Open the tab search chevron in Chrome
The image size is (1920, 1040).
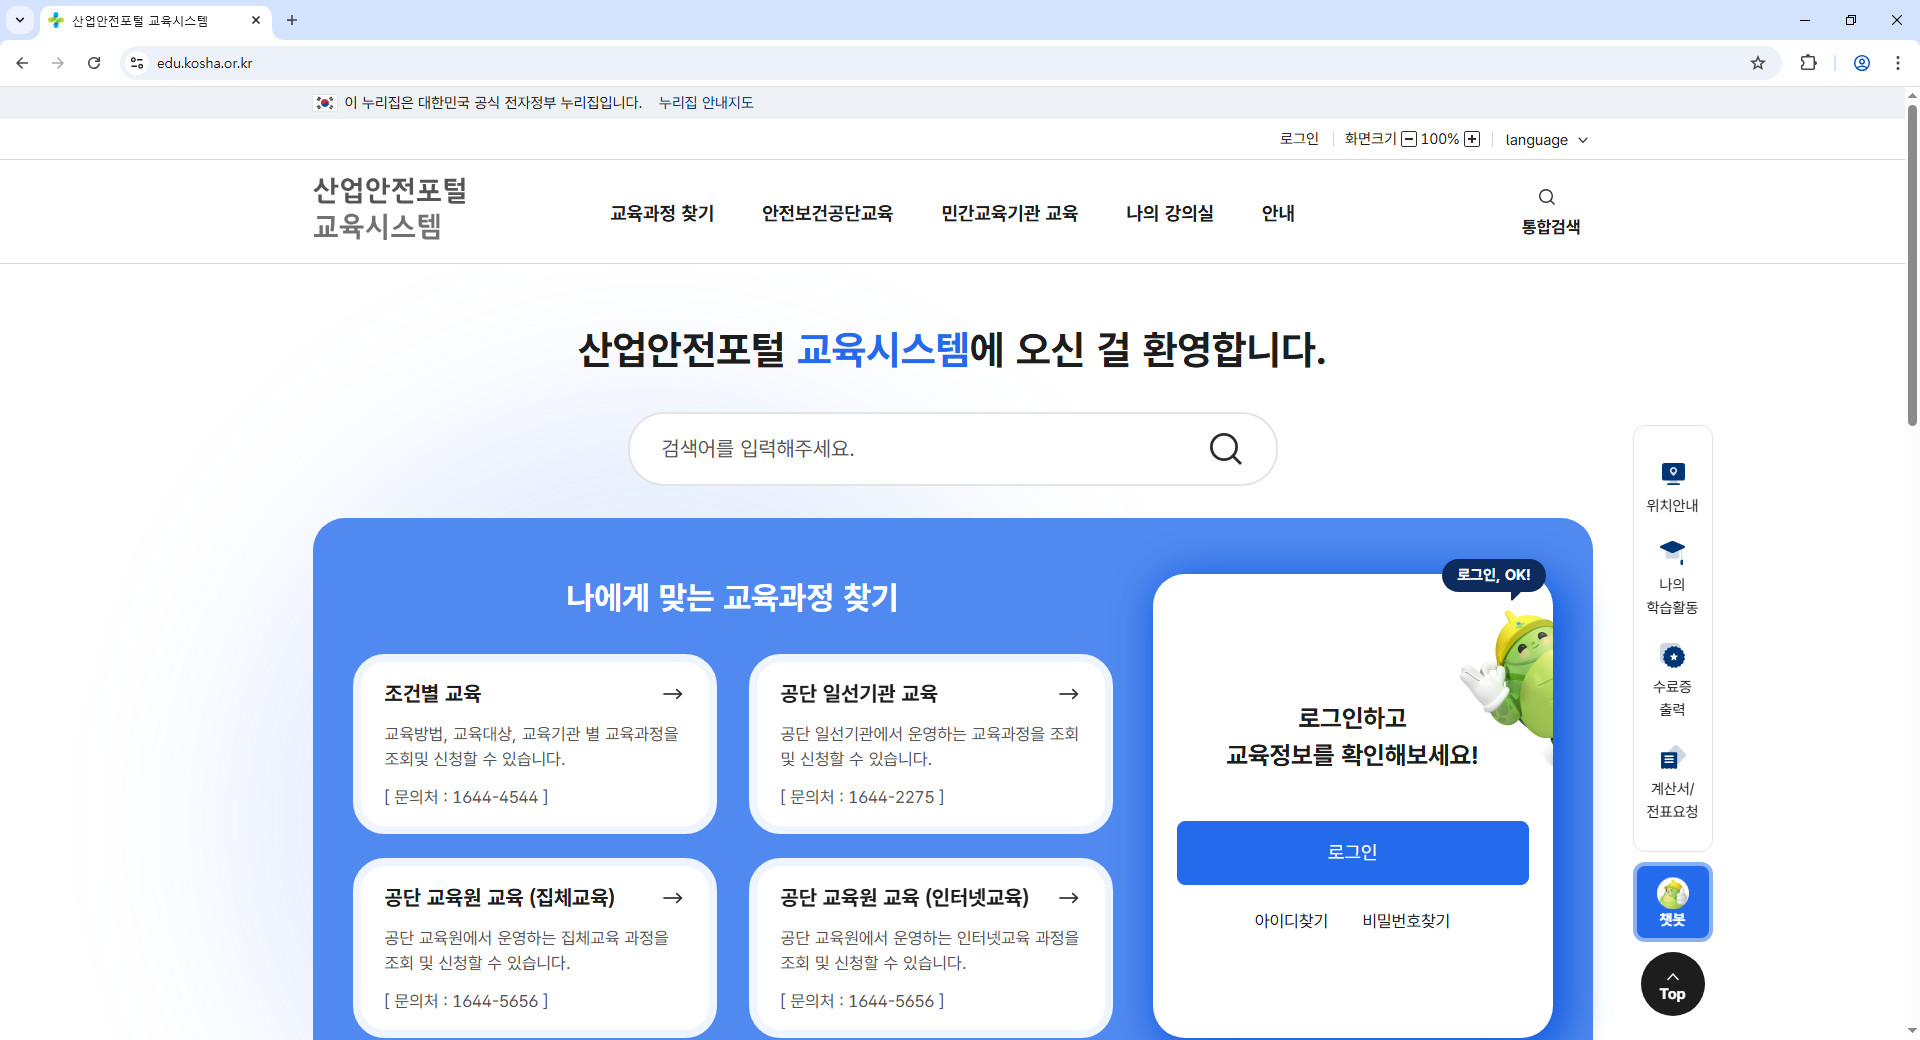[20, 20]
